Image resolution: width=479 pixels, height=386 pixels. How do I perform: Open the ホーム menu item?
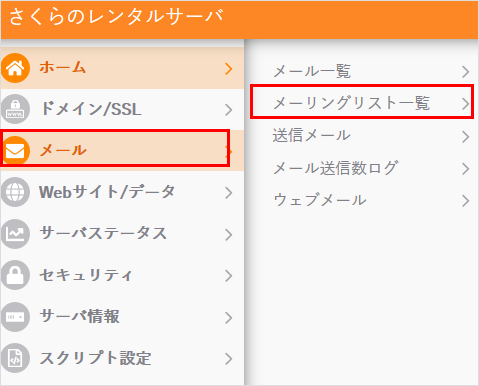(x=122, y=68)
